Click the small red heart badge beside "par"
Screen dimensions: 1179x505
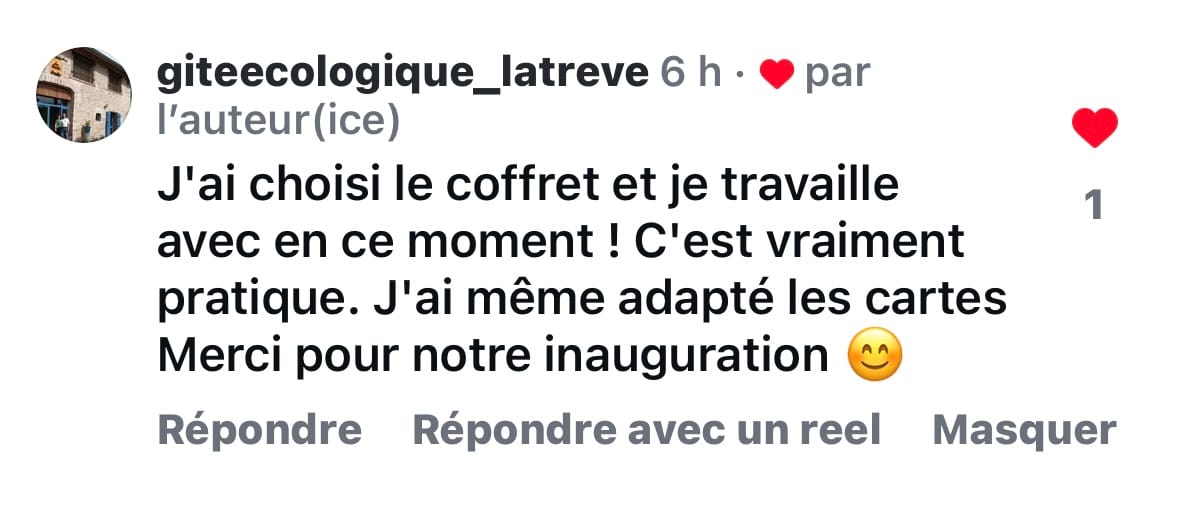[x=776, y=73]
